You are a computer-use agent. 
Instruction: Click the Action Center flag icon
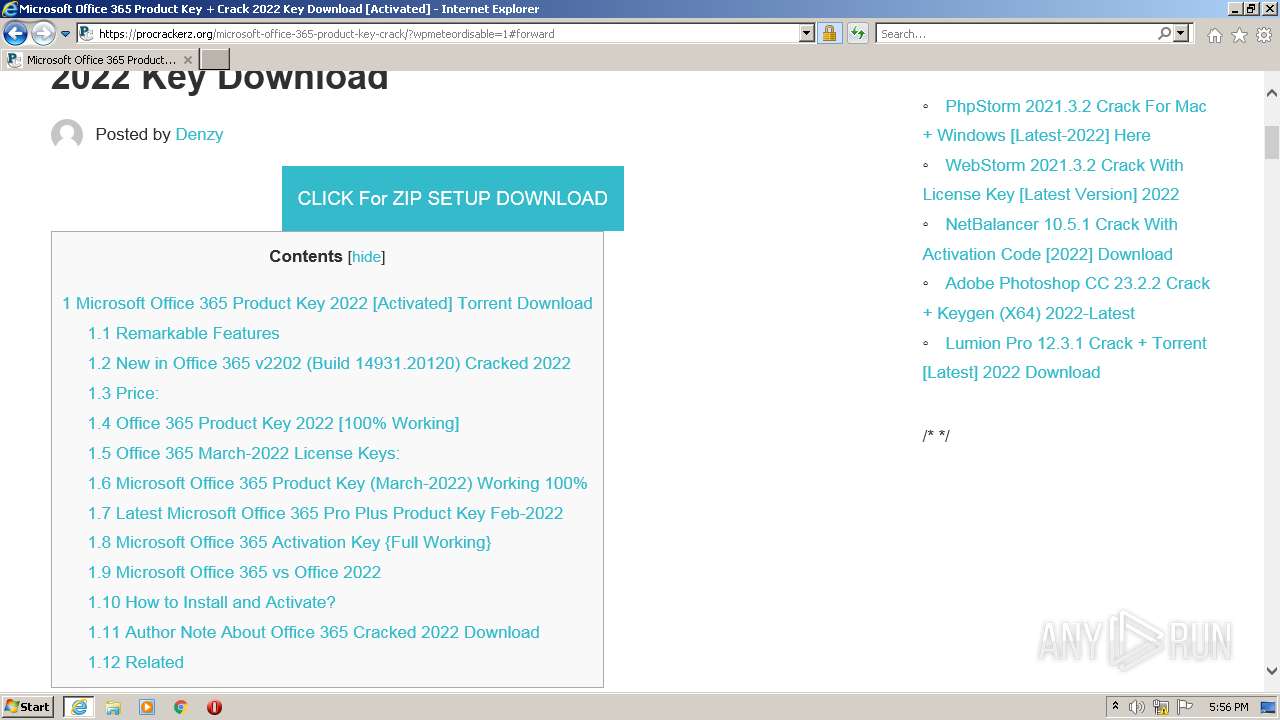pyautogui.click(x=1185, y=707)
